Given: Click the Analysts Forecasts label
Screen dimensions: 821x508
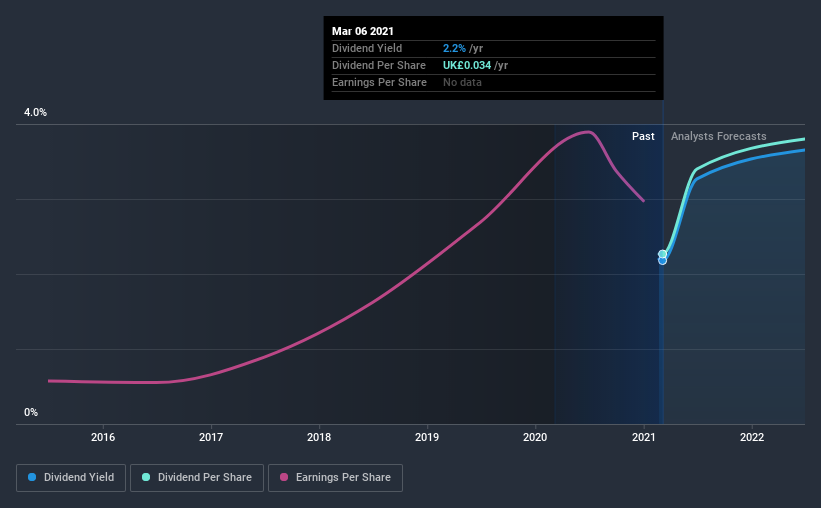Looking at the screenshot, I should coord(718,136).
